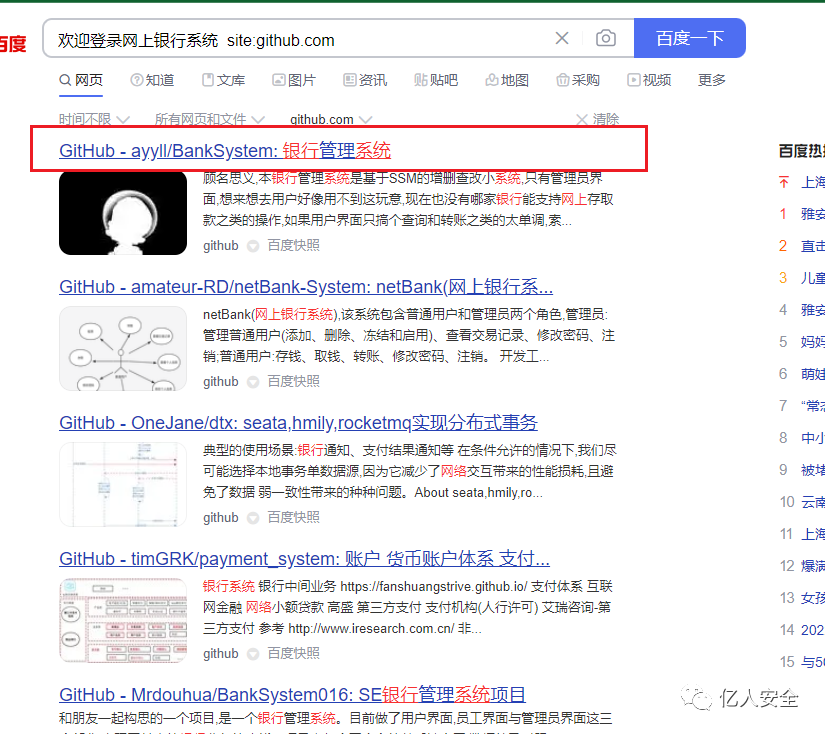The width and height of the screenshot is (825, 734).
Task: Click the Baidu logo
Action: tap(13, 43)
